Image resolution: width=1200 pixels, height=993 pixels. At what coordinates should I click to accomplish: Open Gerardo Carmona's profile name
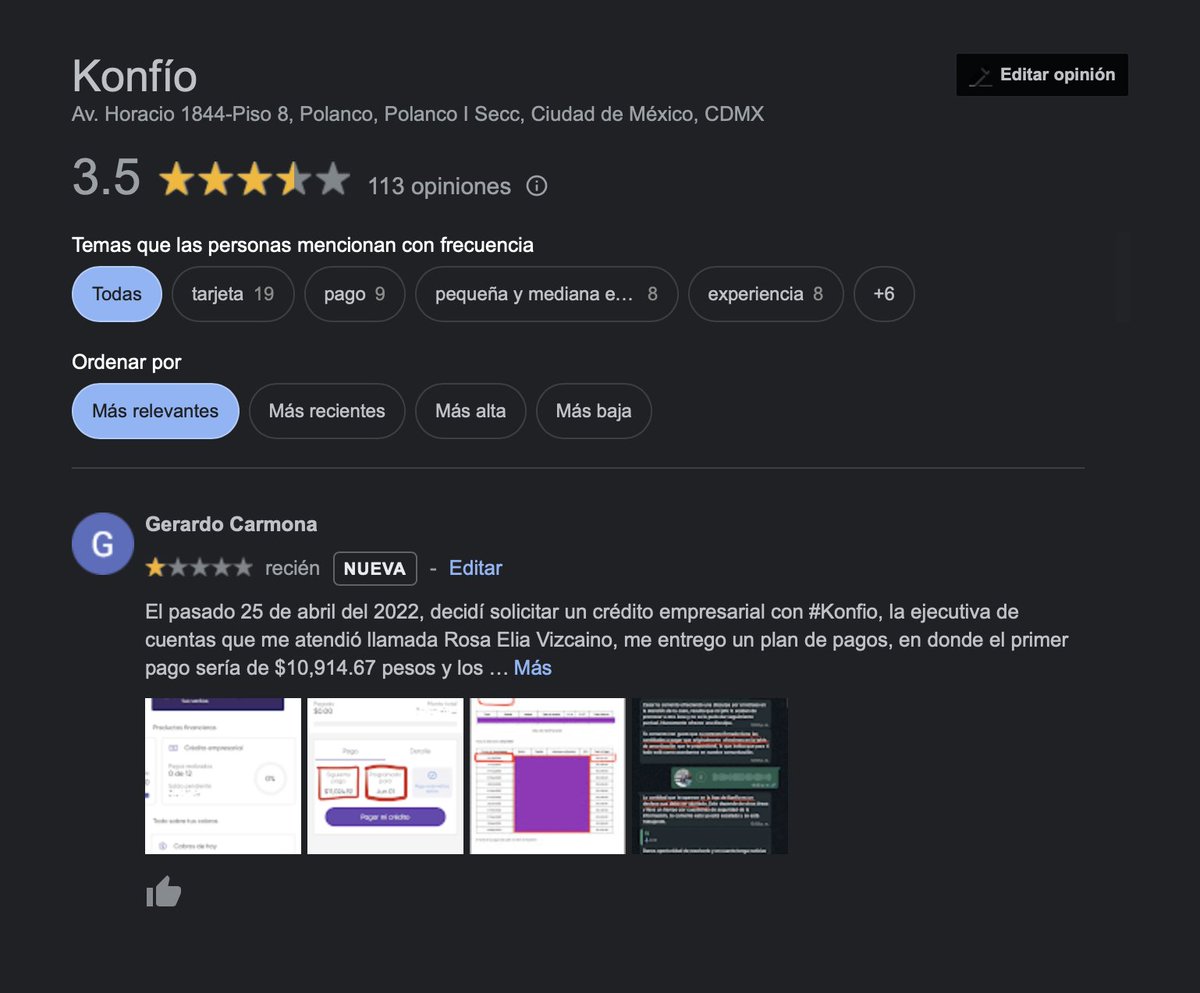[231, 524]
